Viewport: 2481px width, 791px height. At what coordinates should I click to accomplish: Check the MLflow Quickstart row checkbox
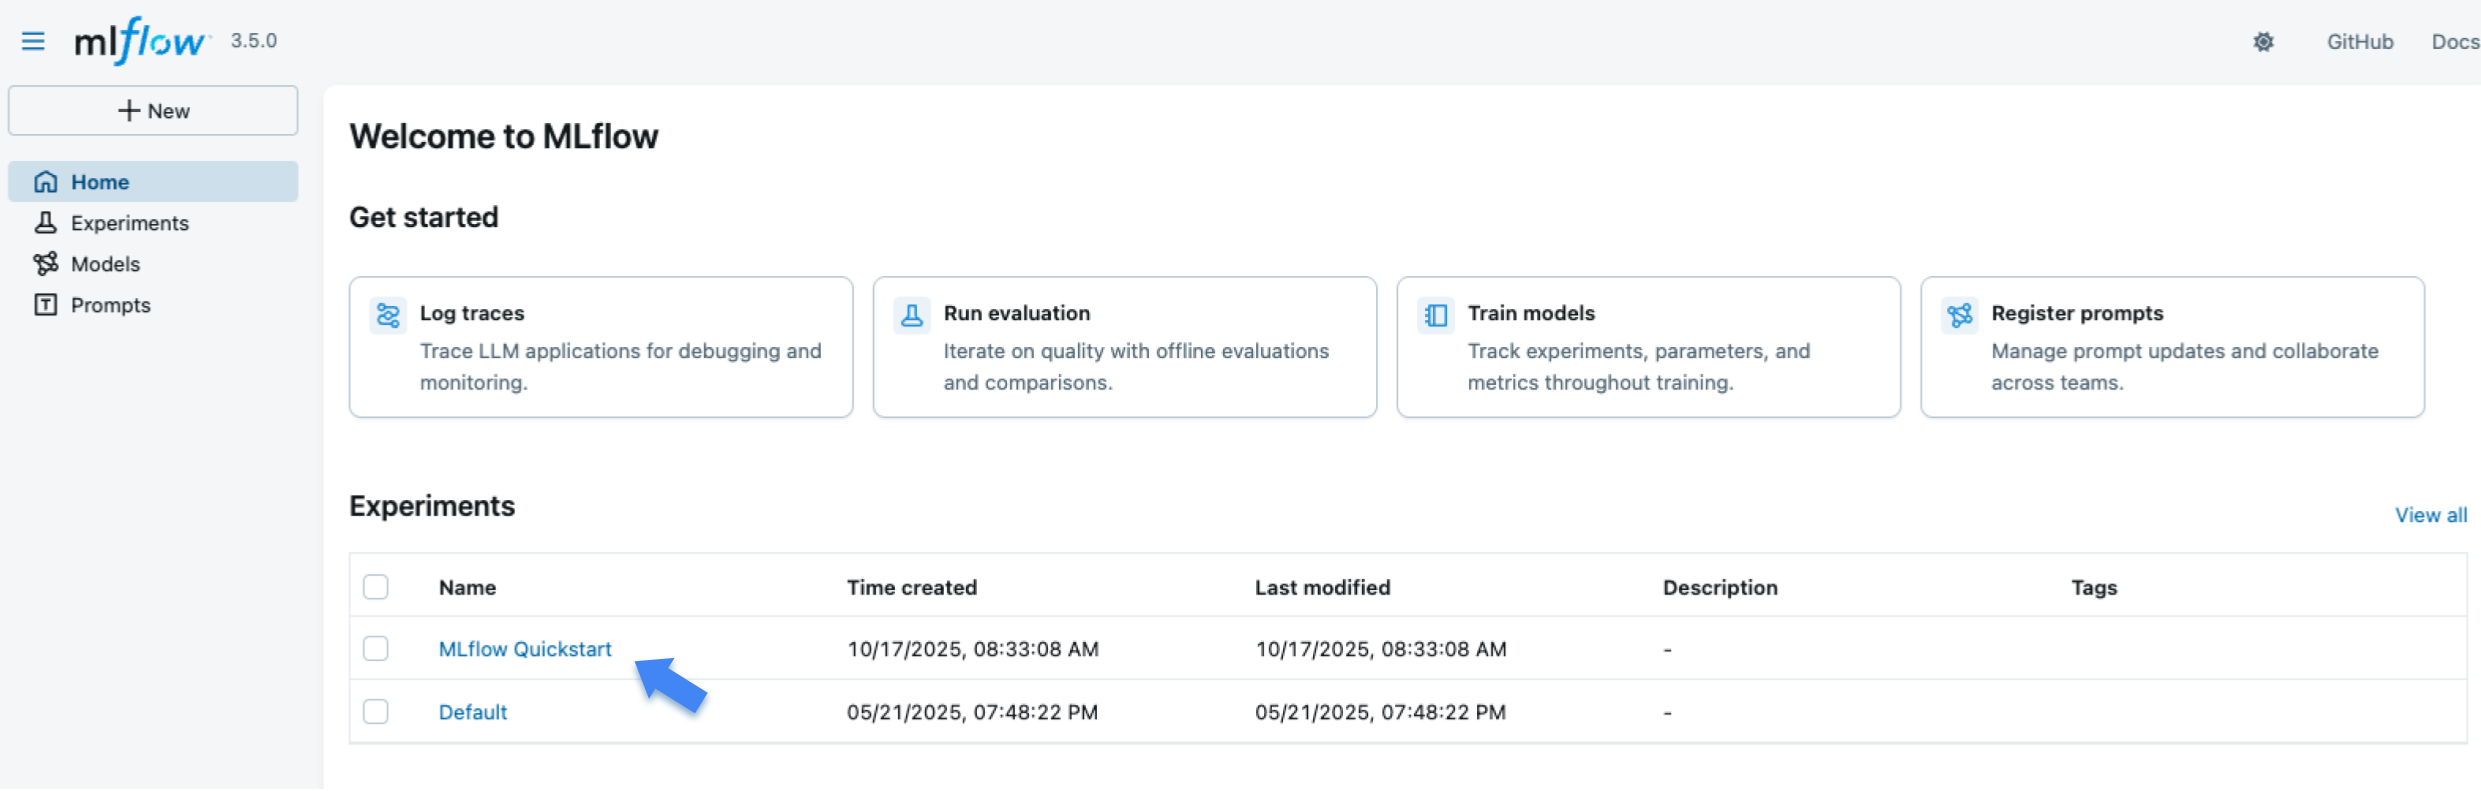(376, 649)
